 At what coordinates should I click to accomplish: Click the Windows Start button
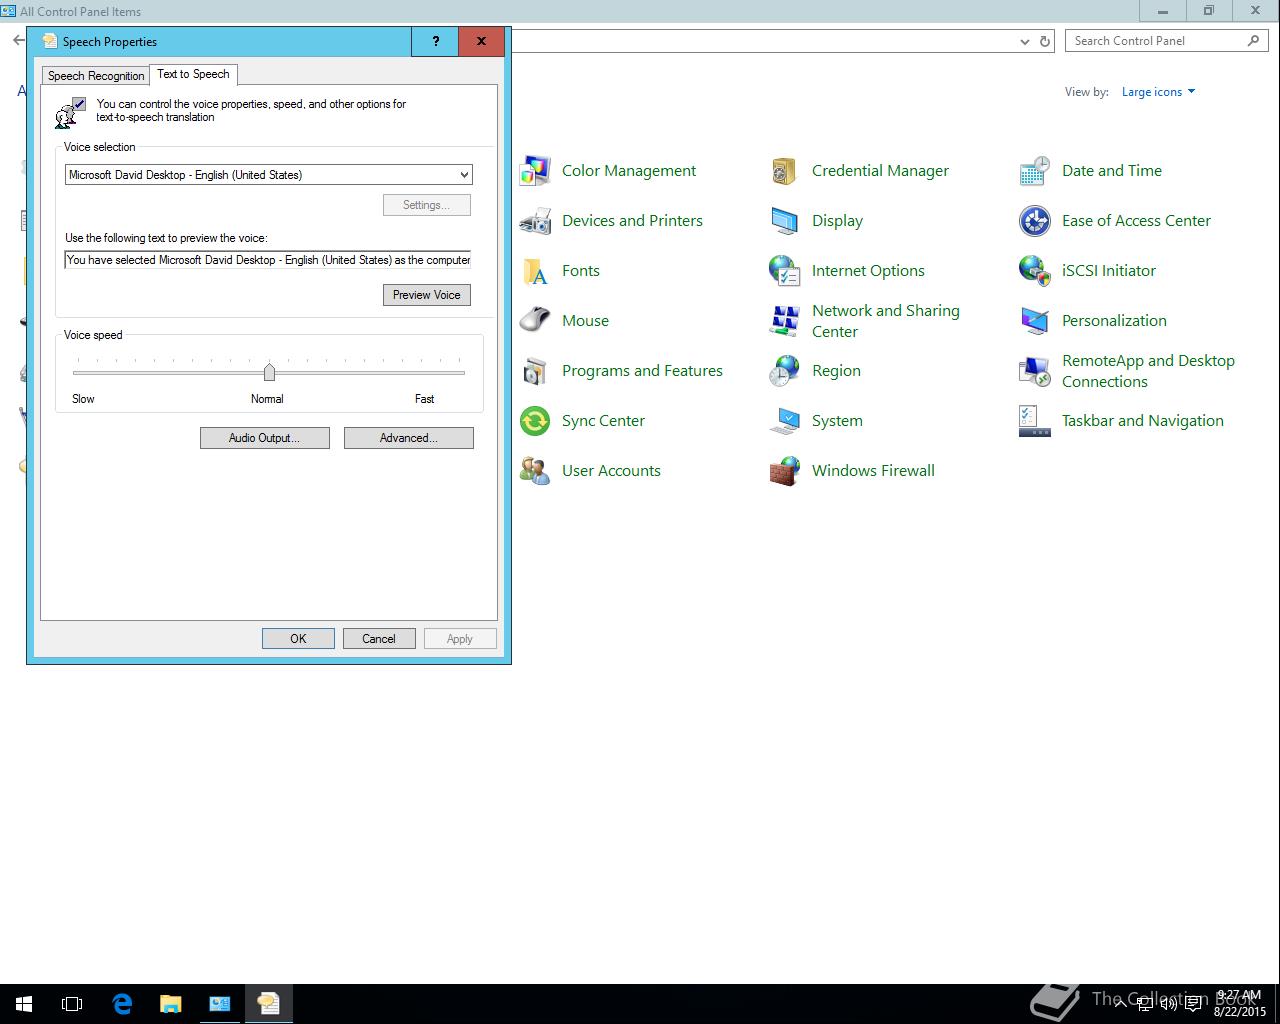24,1004
